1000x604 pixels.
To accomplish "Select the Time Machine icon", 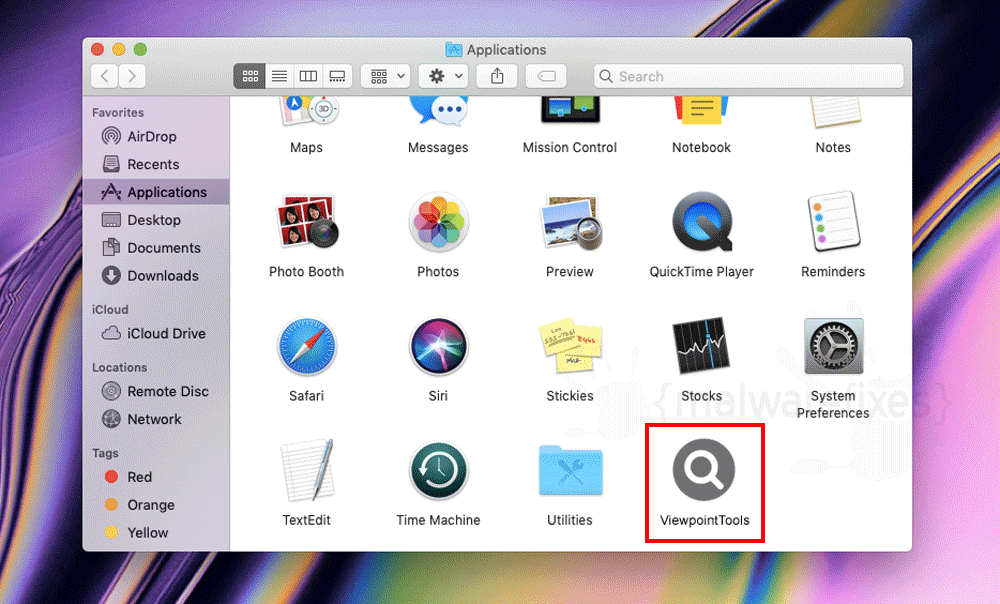I will (x=439, y=471).
